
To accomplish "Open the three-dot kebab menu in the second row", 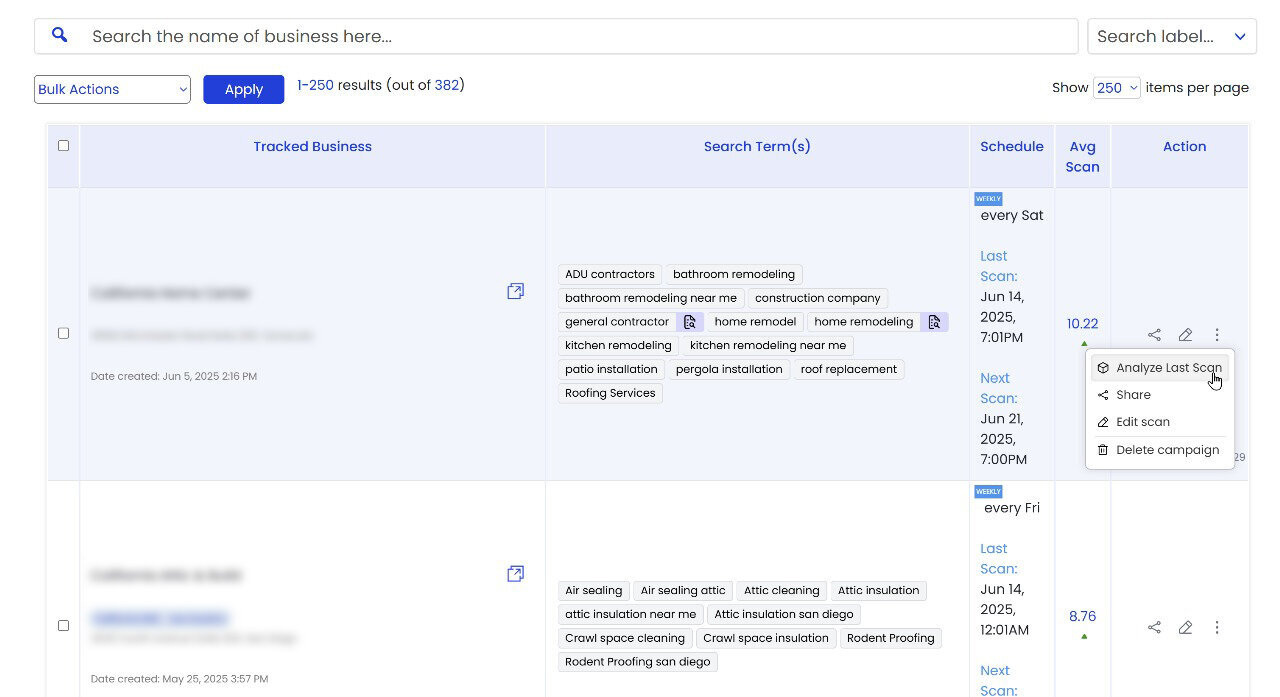I will (x=1217, y=627).
